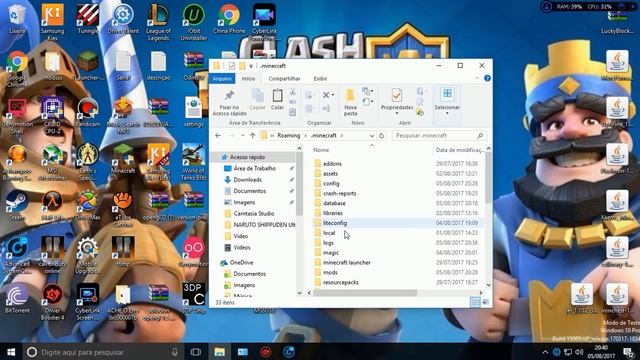The image size is (640, 360).
Task: Select the crash-reports folder
Action: (x=340, y=193)
